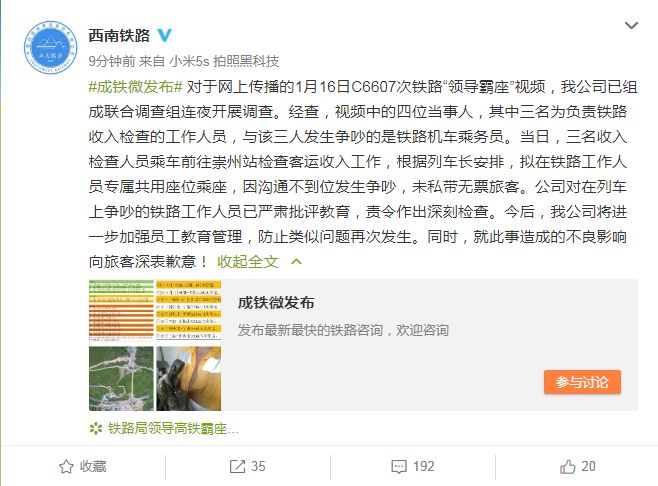Open the aerial landscape thumbnail
The image size is (658, 486).
point(121,378)
